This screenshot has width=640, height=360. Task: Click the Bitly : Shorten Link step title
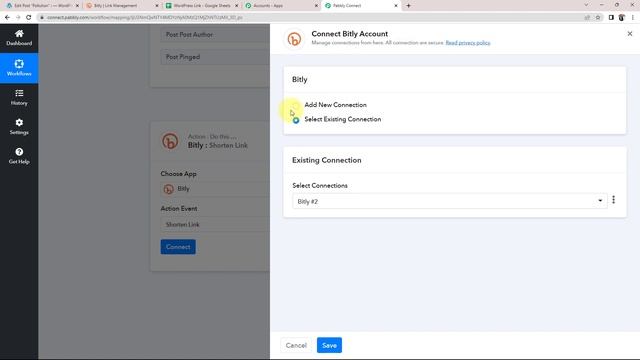(218, 145)
